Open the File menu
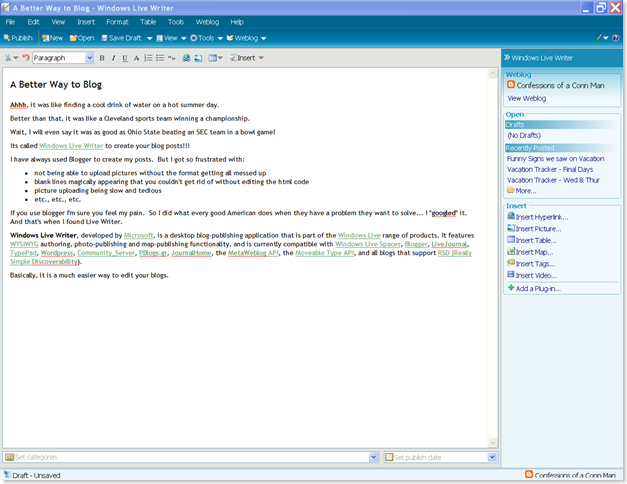The width and height of the screenshot is (627, 484). click(10, 22)
